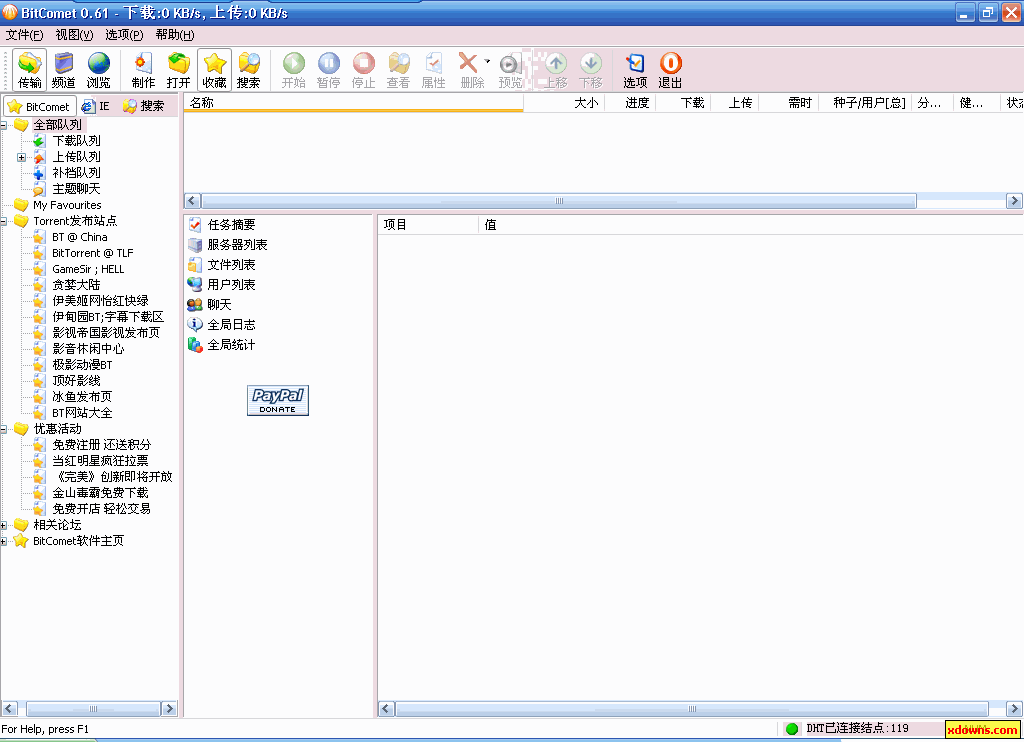The height and width of the screenshot is (742, 1024).
Task: Click the 制作 make torrent icon
Action: pos(143,69)
